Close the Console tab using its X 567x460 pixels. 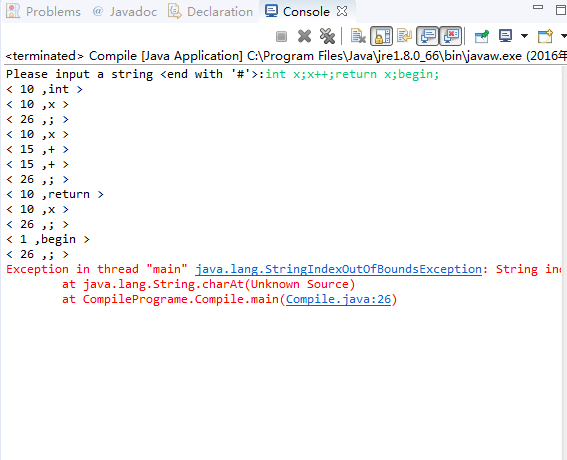342,11
